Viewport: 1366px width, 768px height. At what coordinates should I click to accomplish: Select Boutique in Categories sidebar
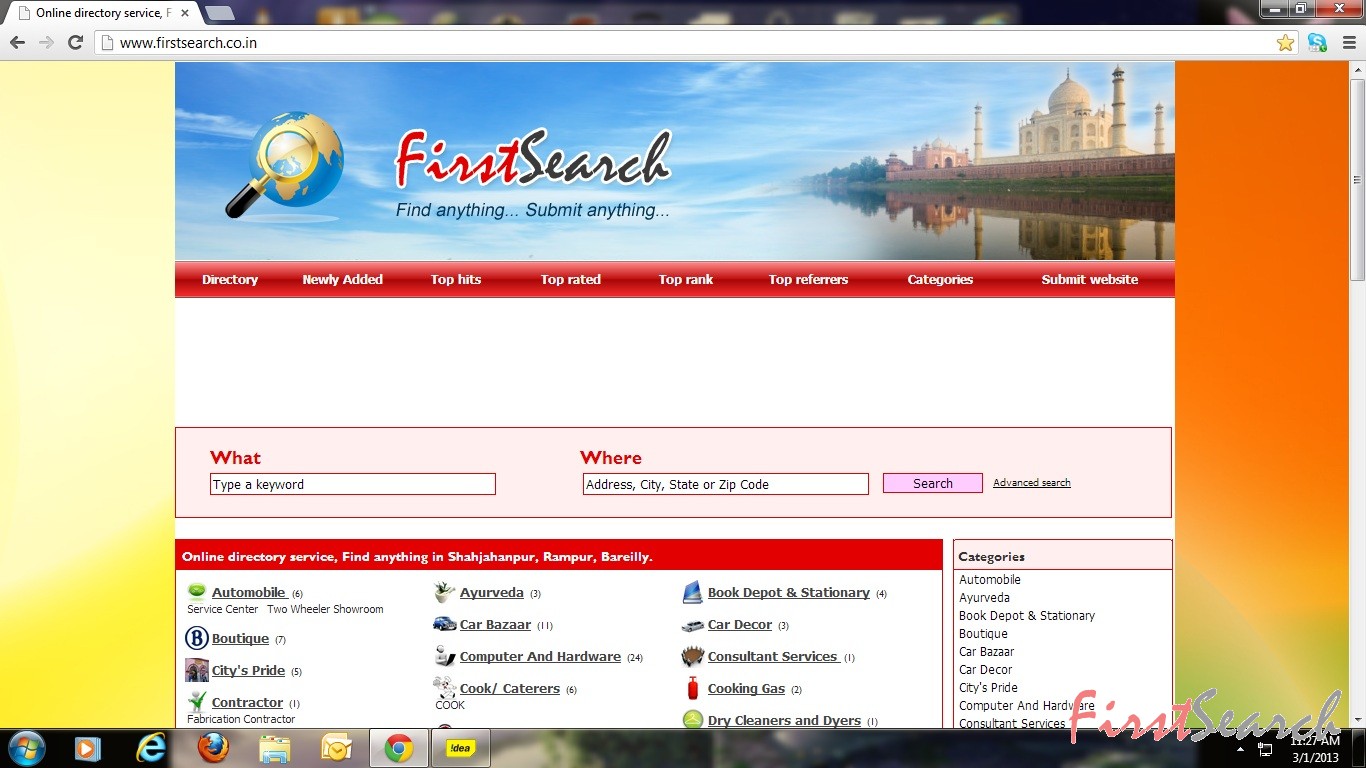(983, 633)
